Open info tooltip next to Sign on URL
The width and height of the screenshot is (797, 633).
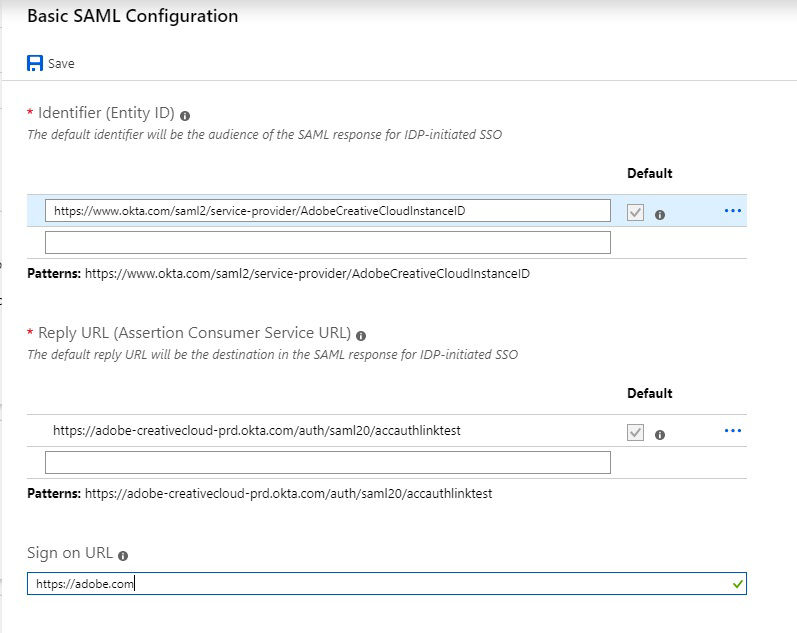tap(123, 556)
